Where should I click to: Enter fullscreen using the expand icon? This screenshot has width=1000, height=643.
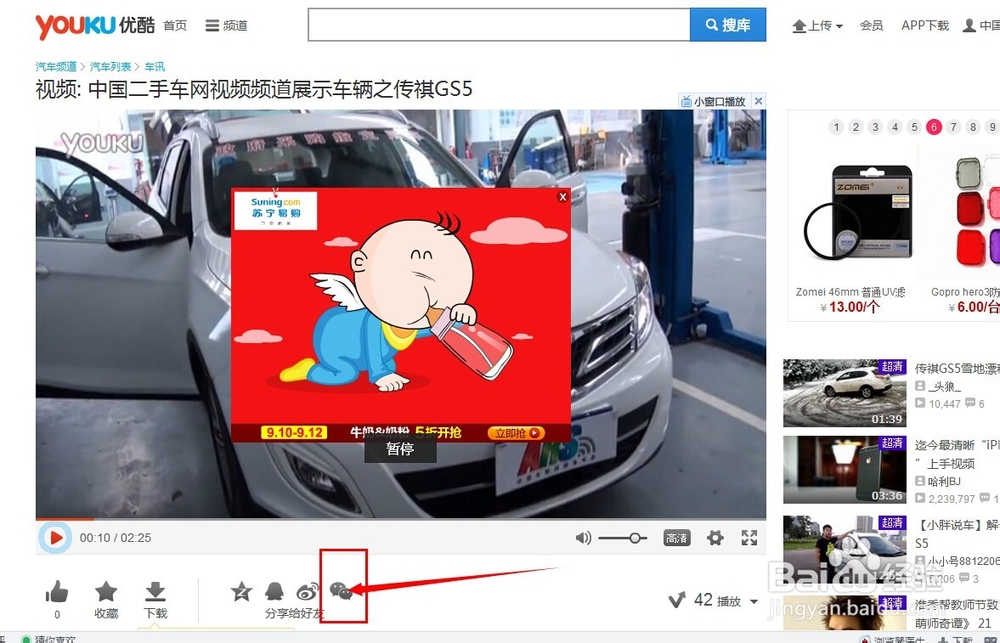pyautogui.click(x=749, y=537)
